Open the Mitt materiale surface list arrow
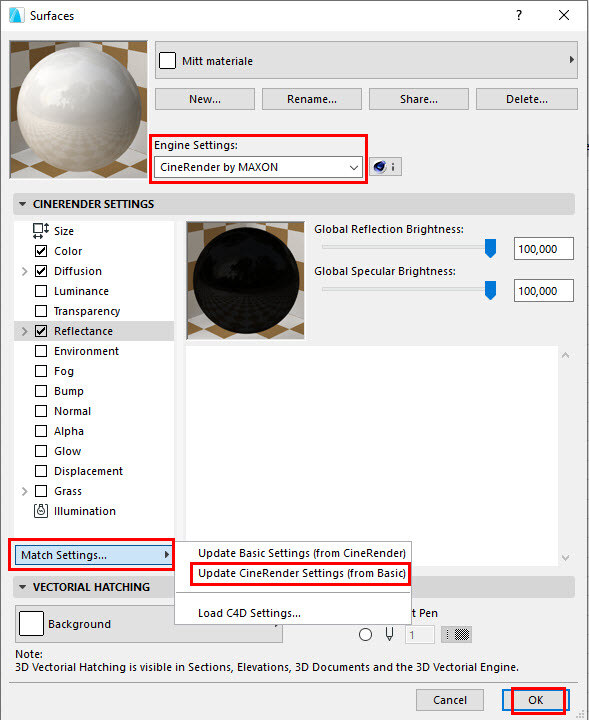589x720 pixels. (x=572, y=60)
